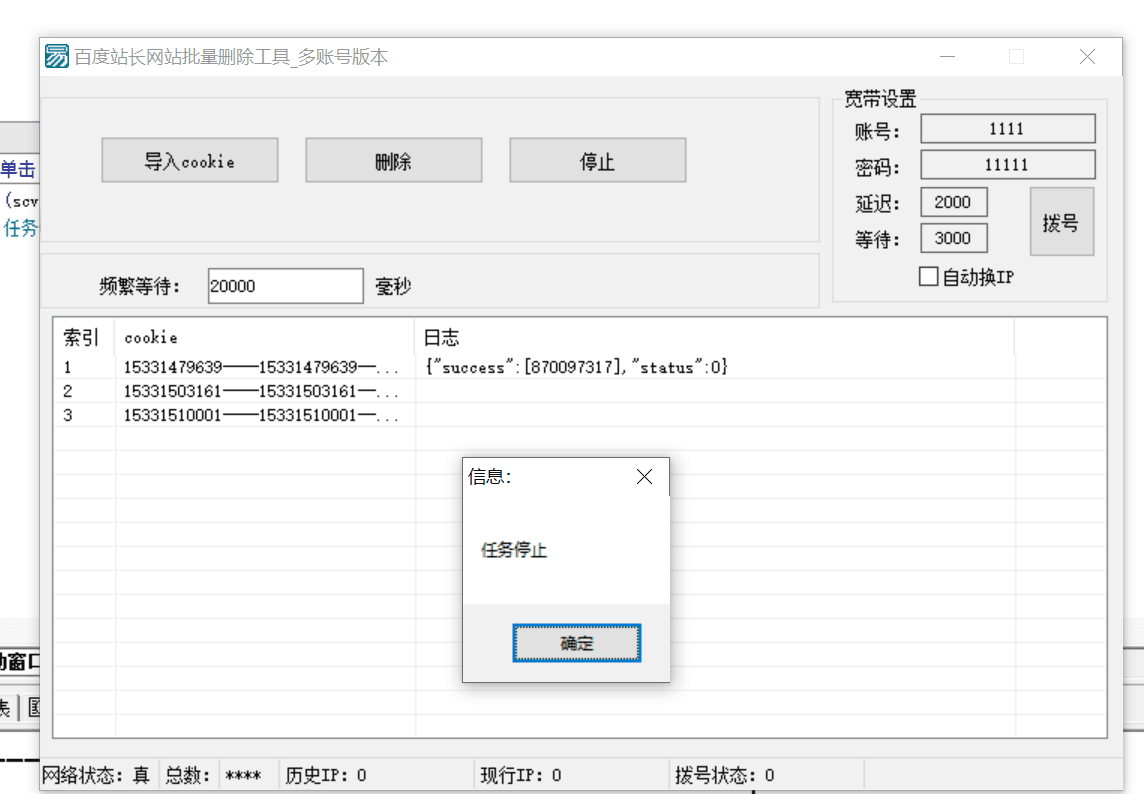Screen dimensions: 1144x794
Task: Click the 网络状态: 真 status entry
Action: (96, 775)
